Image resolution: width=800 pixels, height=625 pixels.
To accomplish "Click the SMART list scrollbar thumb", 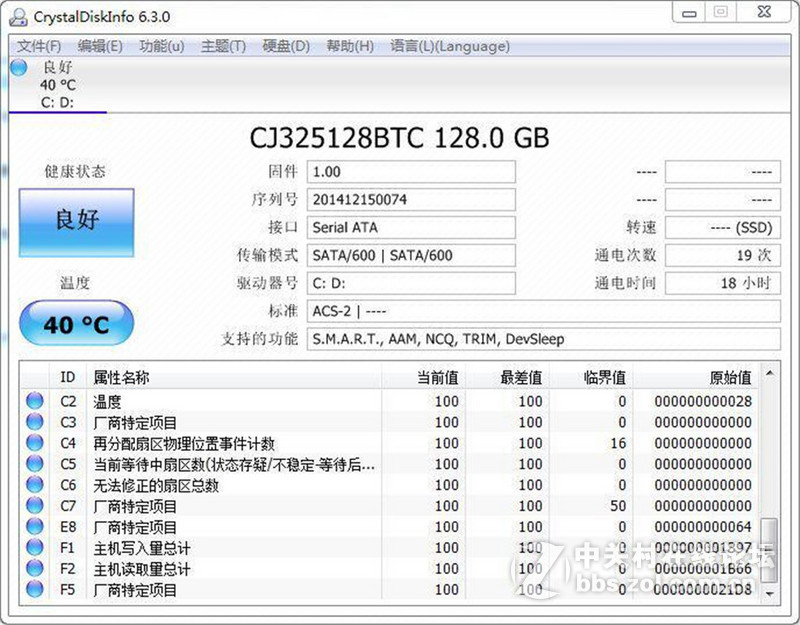I will coord(769,551).
